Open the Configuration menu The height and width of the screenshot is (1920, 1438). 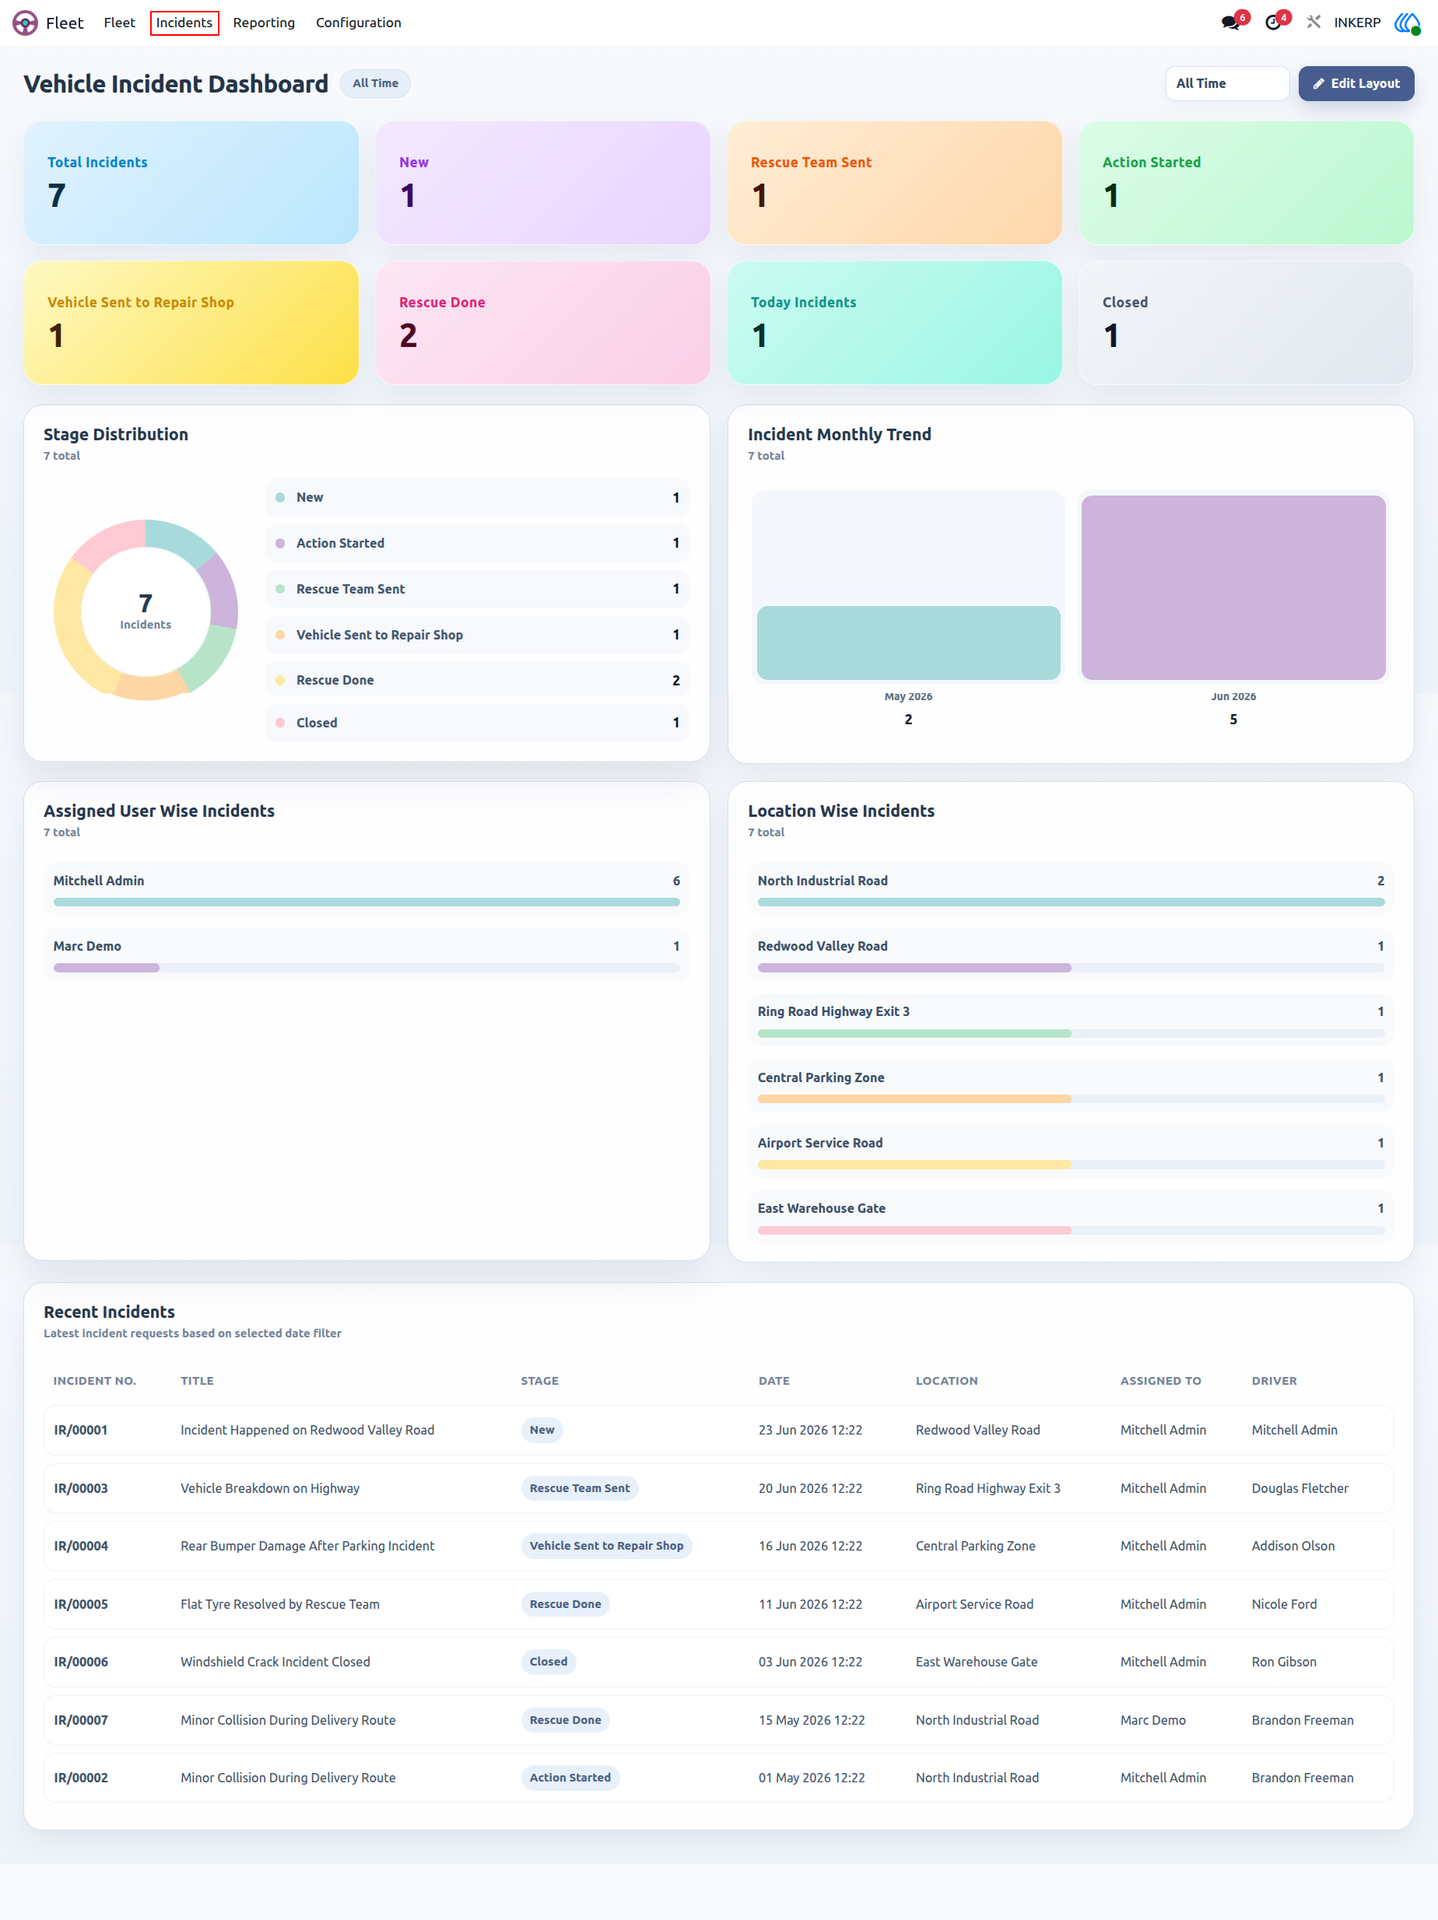tap(358, 23)
